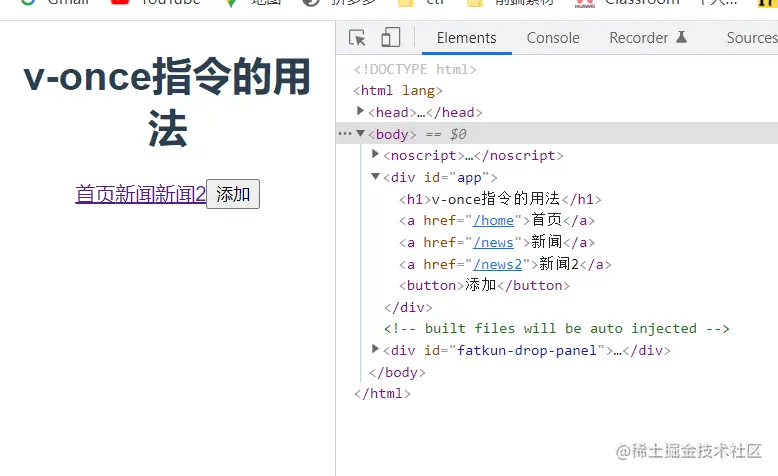Select the closing /body row
This screenshot has height=476, width=778.
click(397, 372)
